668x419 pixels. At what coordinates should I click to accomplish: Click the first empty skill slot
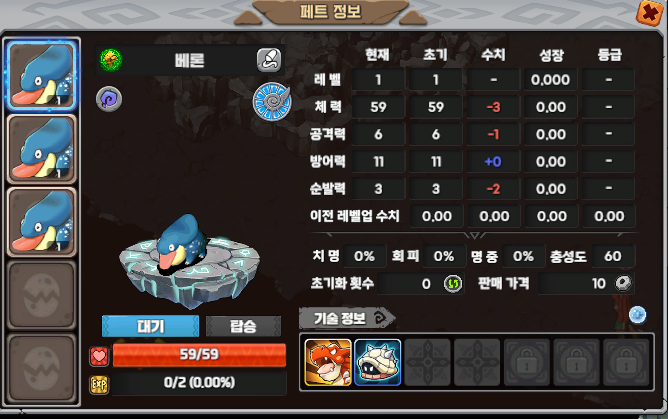427,362
